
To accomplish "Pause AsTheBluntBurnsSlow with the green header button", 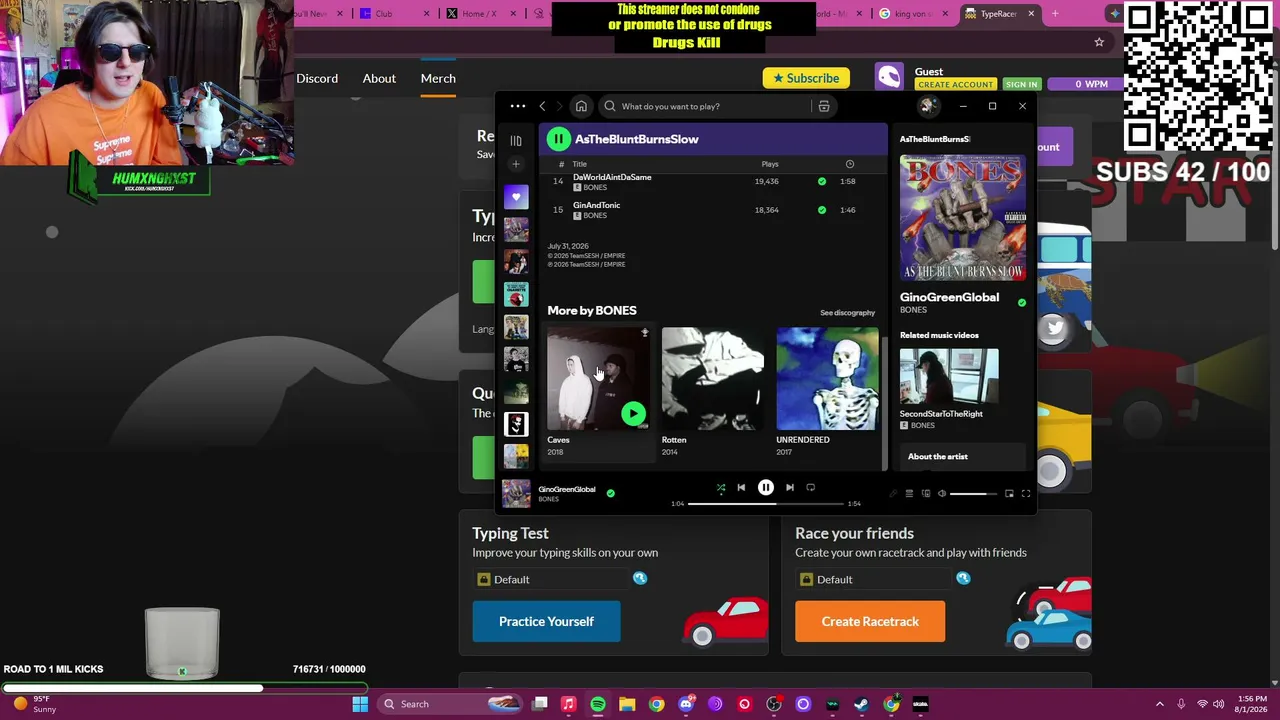I will (559, 139).
